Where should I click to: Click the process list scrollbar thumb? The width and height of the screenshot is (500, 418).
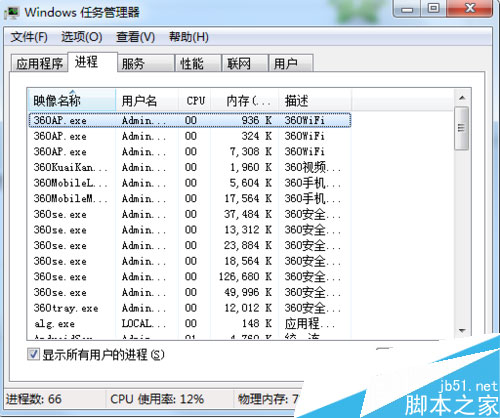(x=462, y=128)
